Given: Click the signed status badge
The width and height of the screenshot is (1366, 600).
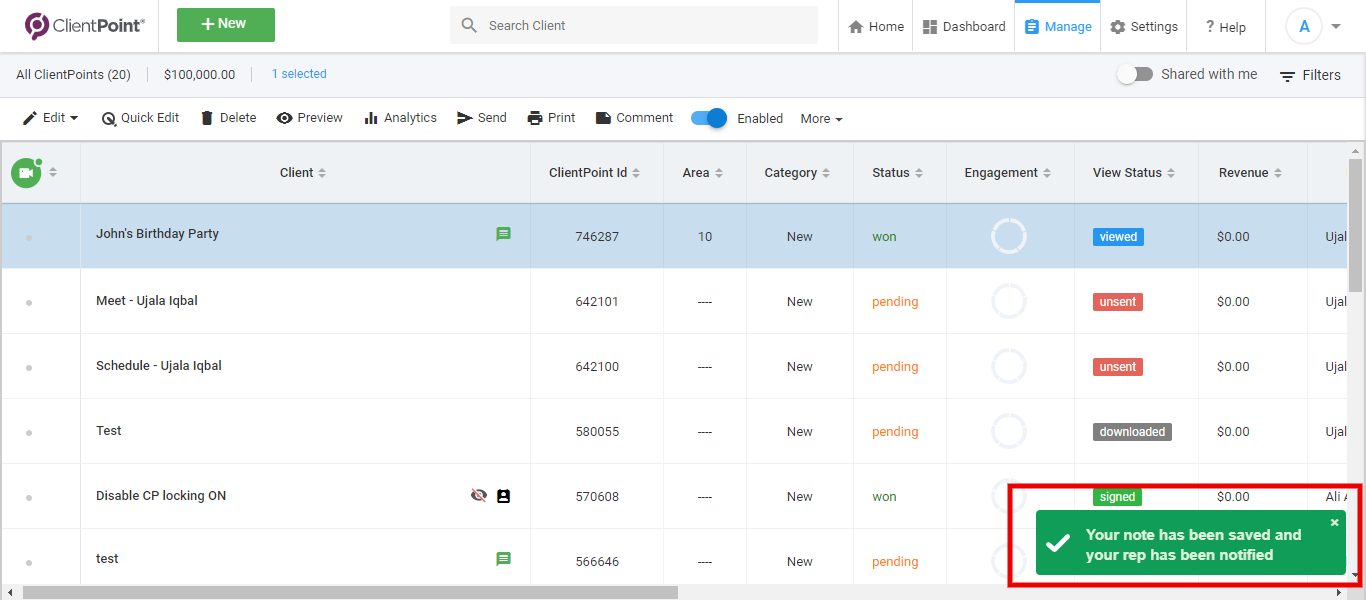Looking at the screenshot, I should 1117,497.
